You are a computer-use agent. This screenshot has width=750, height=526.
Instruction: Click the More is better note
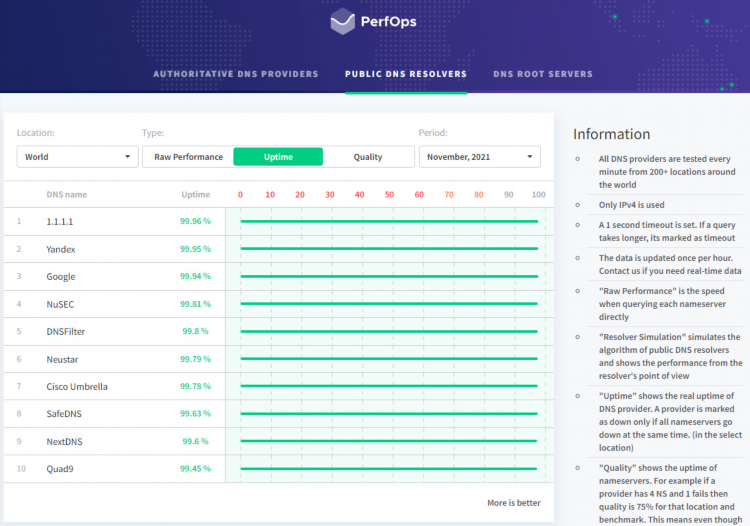point(514,503)
